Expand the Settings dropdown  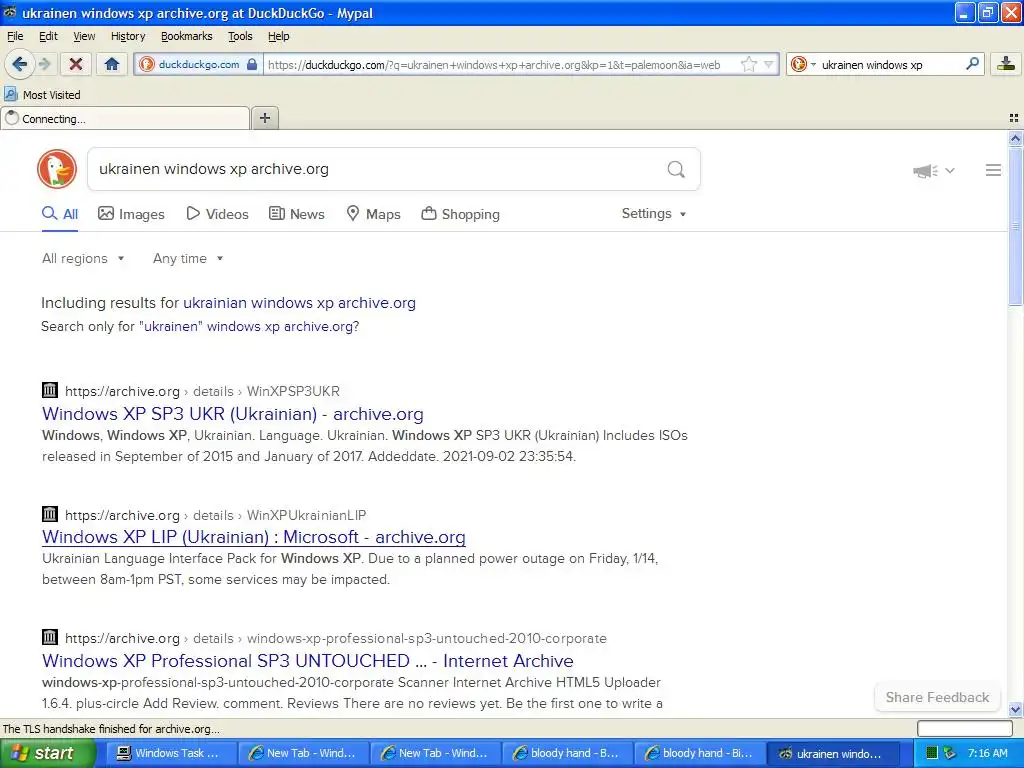click(654, 214)
